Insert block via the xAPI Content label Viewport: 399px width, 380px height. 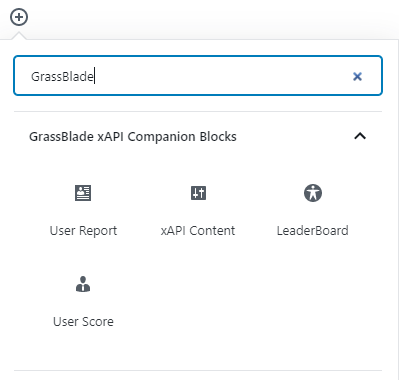(x=198, y=231)
